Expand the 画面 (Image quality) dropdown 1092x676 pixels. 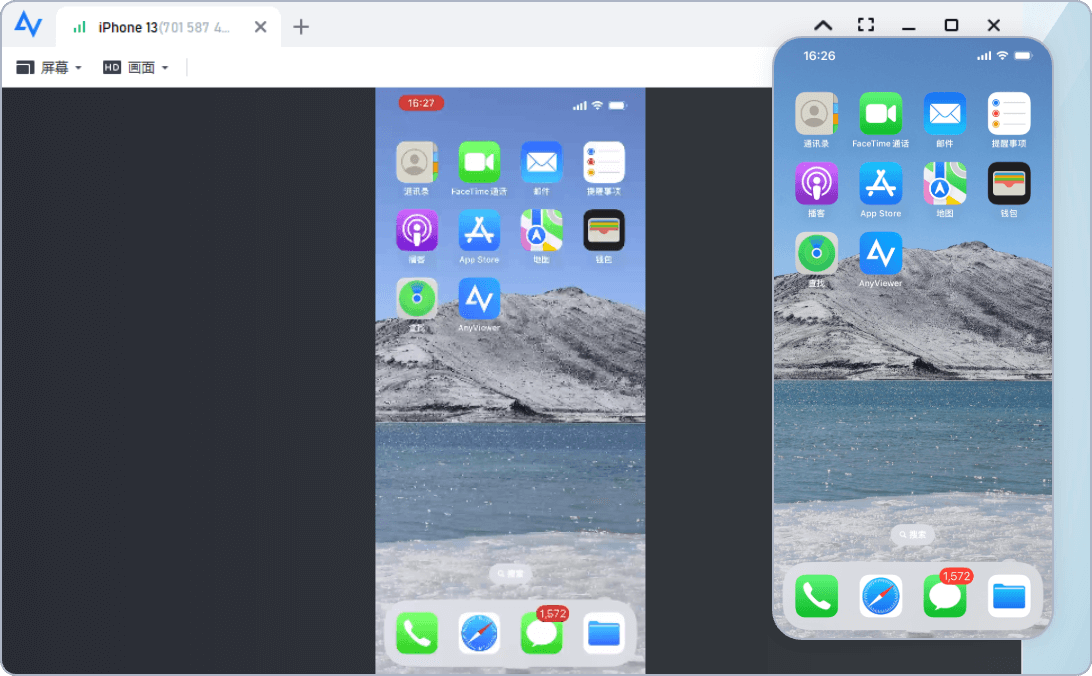coord(136,68)
